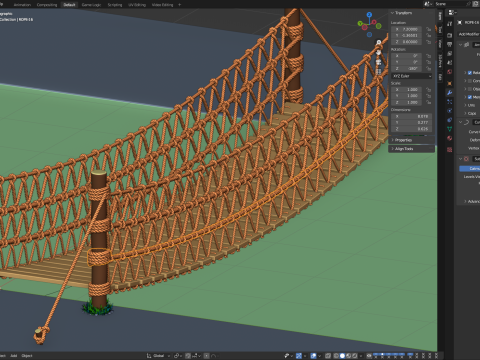
Task: Click the Rotation Z value field
Action: 407,68
